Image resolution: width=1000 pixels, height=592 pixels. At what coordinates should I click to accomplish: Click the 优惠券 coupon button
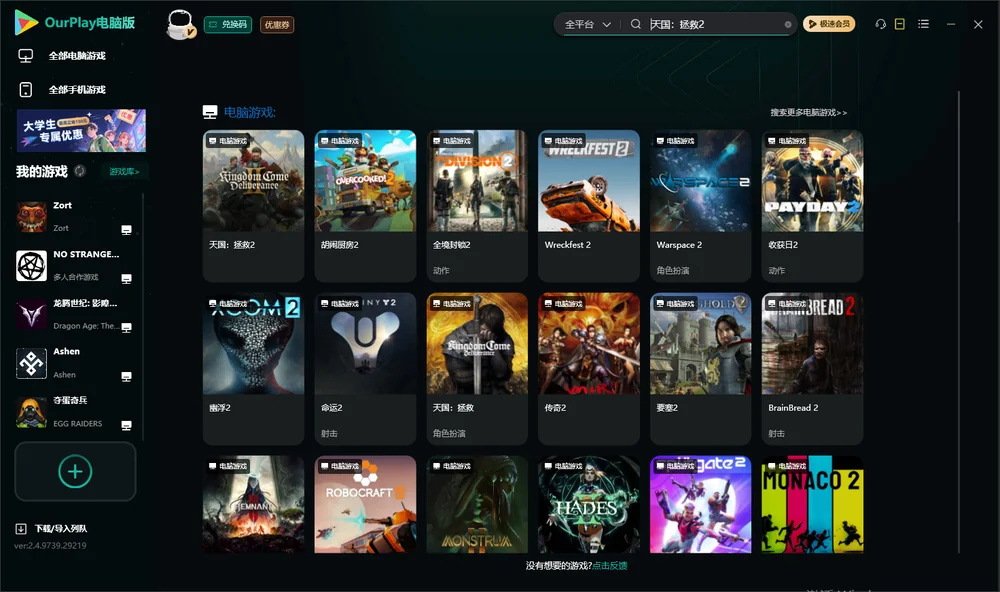pos(277,25)
